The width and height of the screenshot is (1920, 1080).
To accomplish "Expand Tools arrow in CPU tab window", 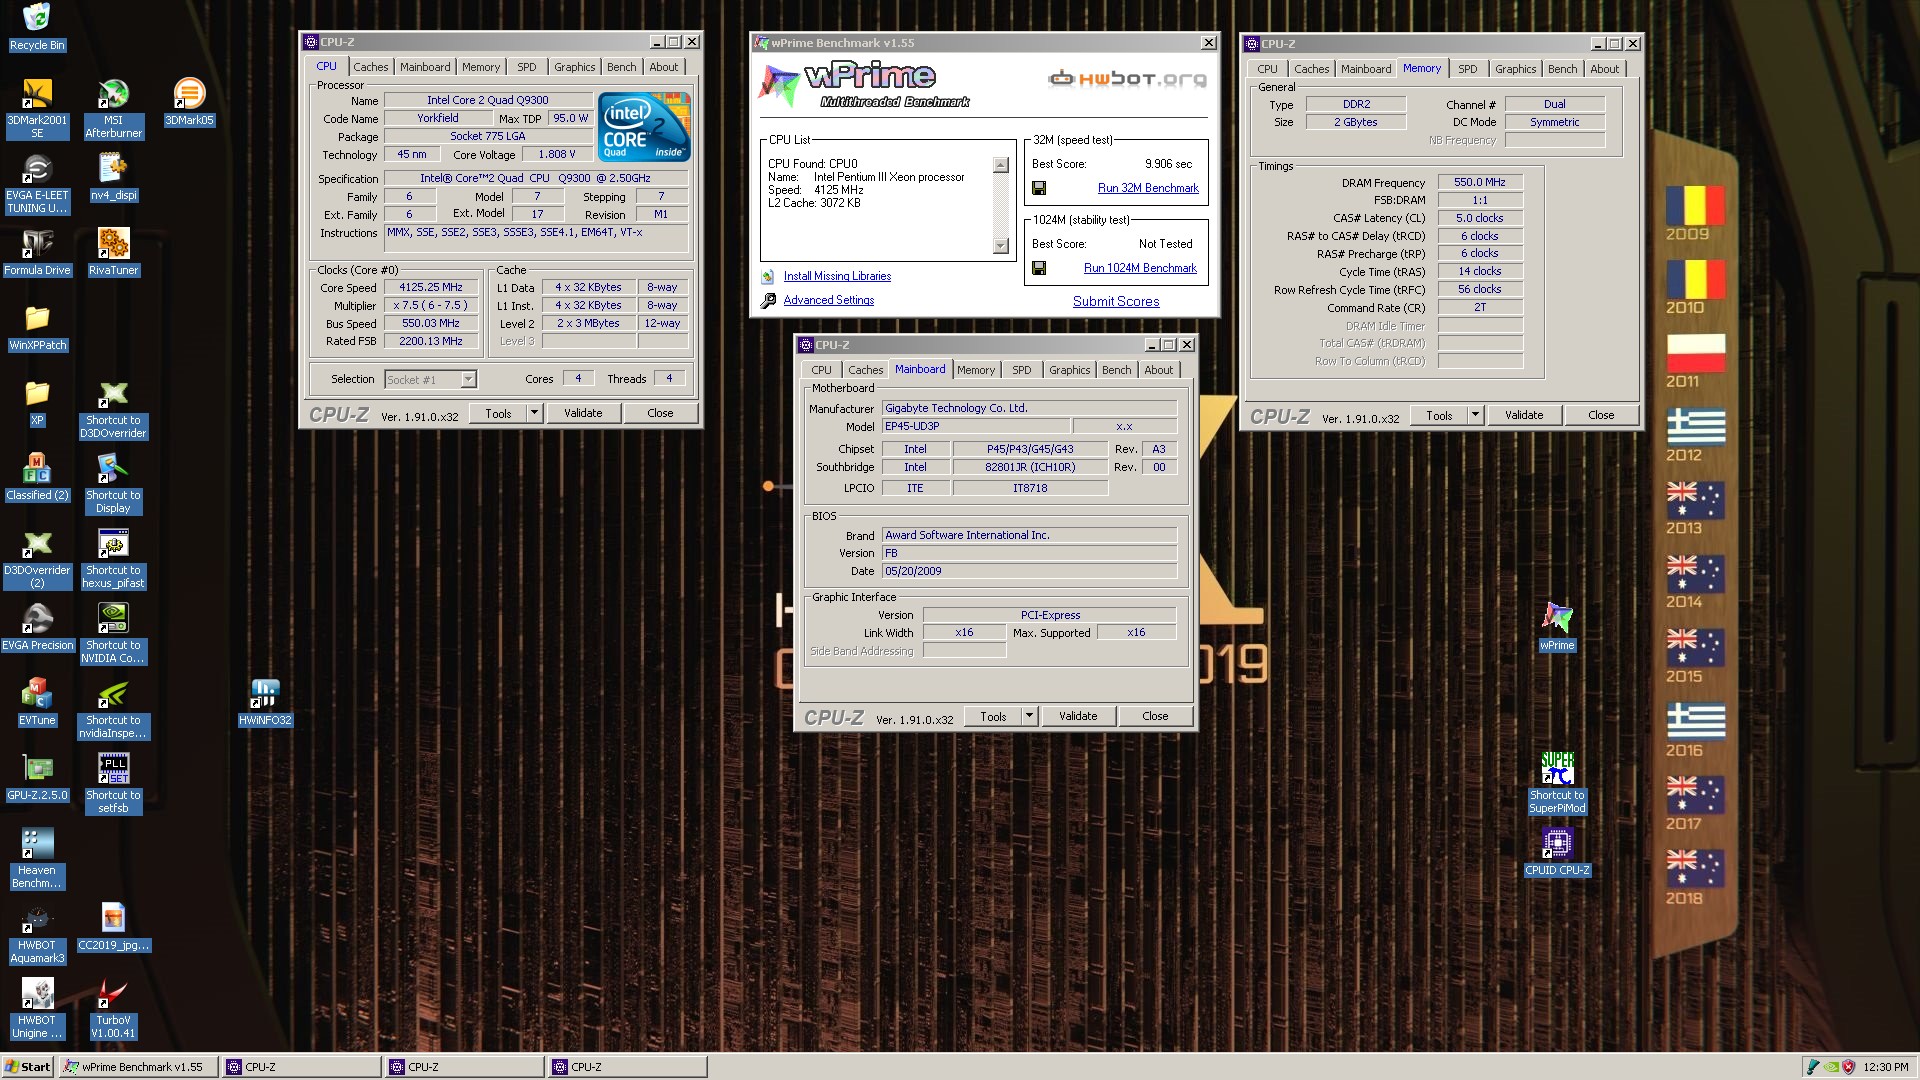I will (x=534, y=413).
